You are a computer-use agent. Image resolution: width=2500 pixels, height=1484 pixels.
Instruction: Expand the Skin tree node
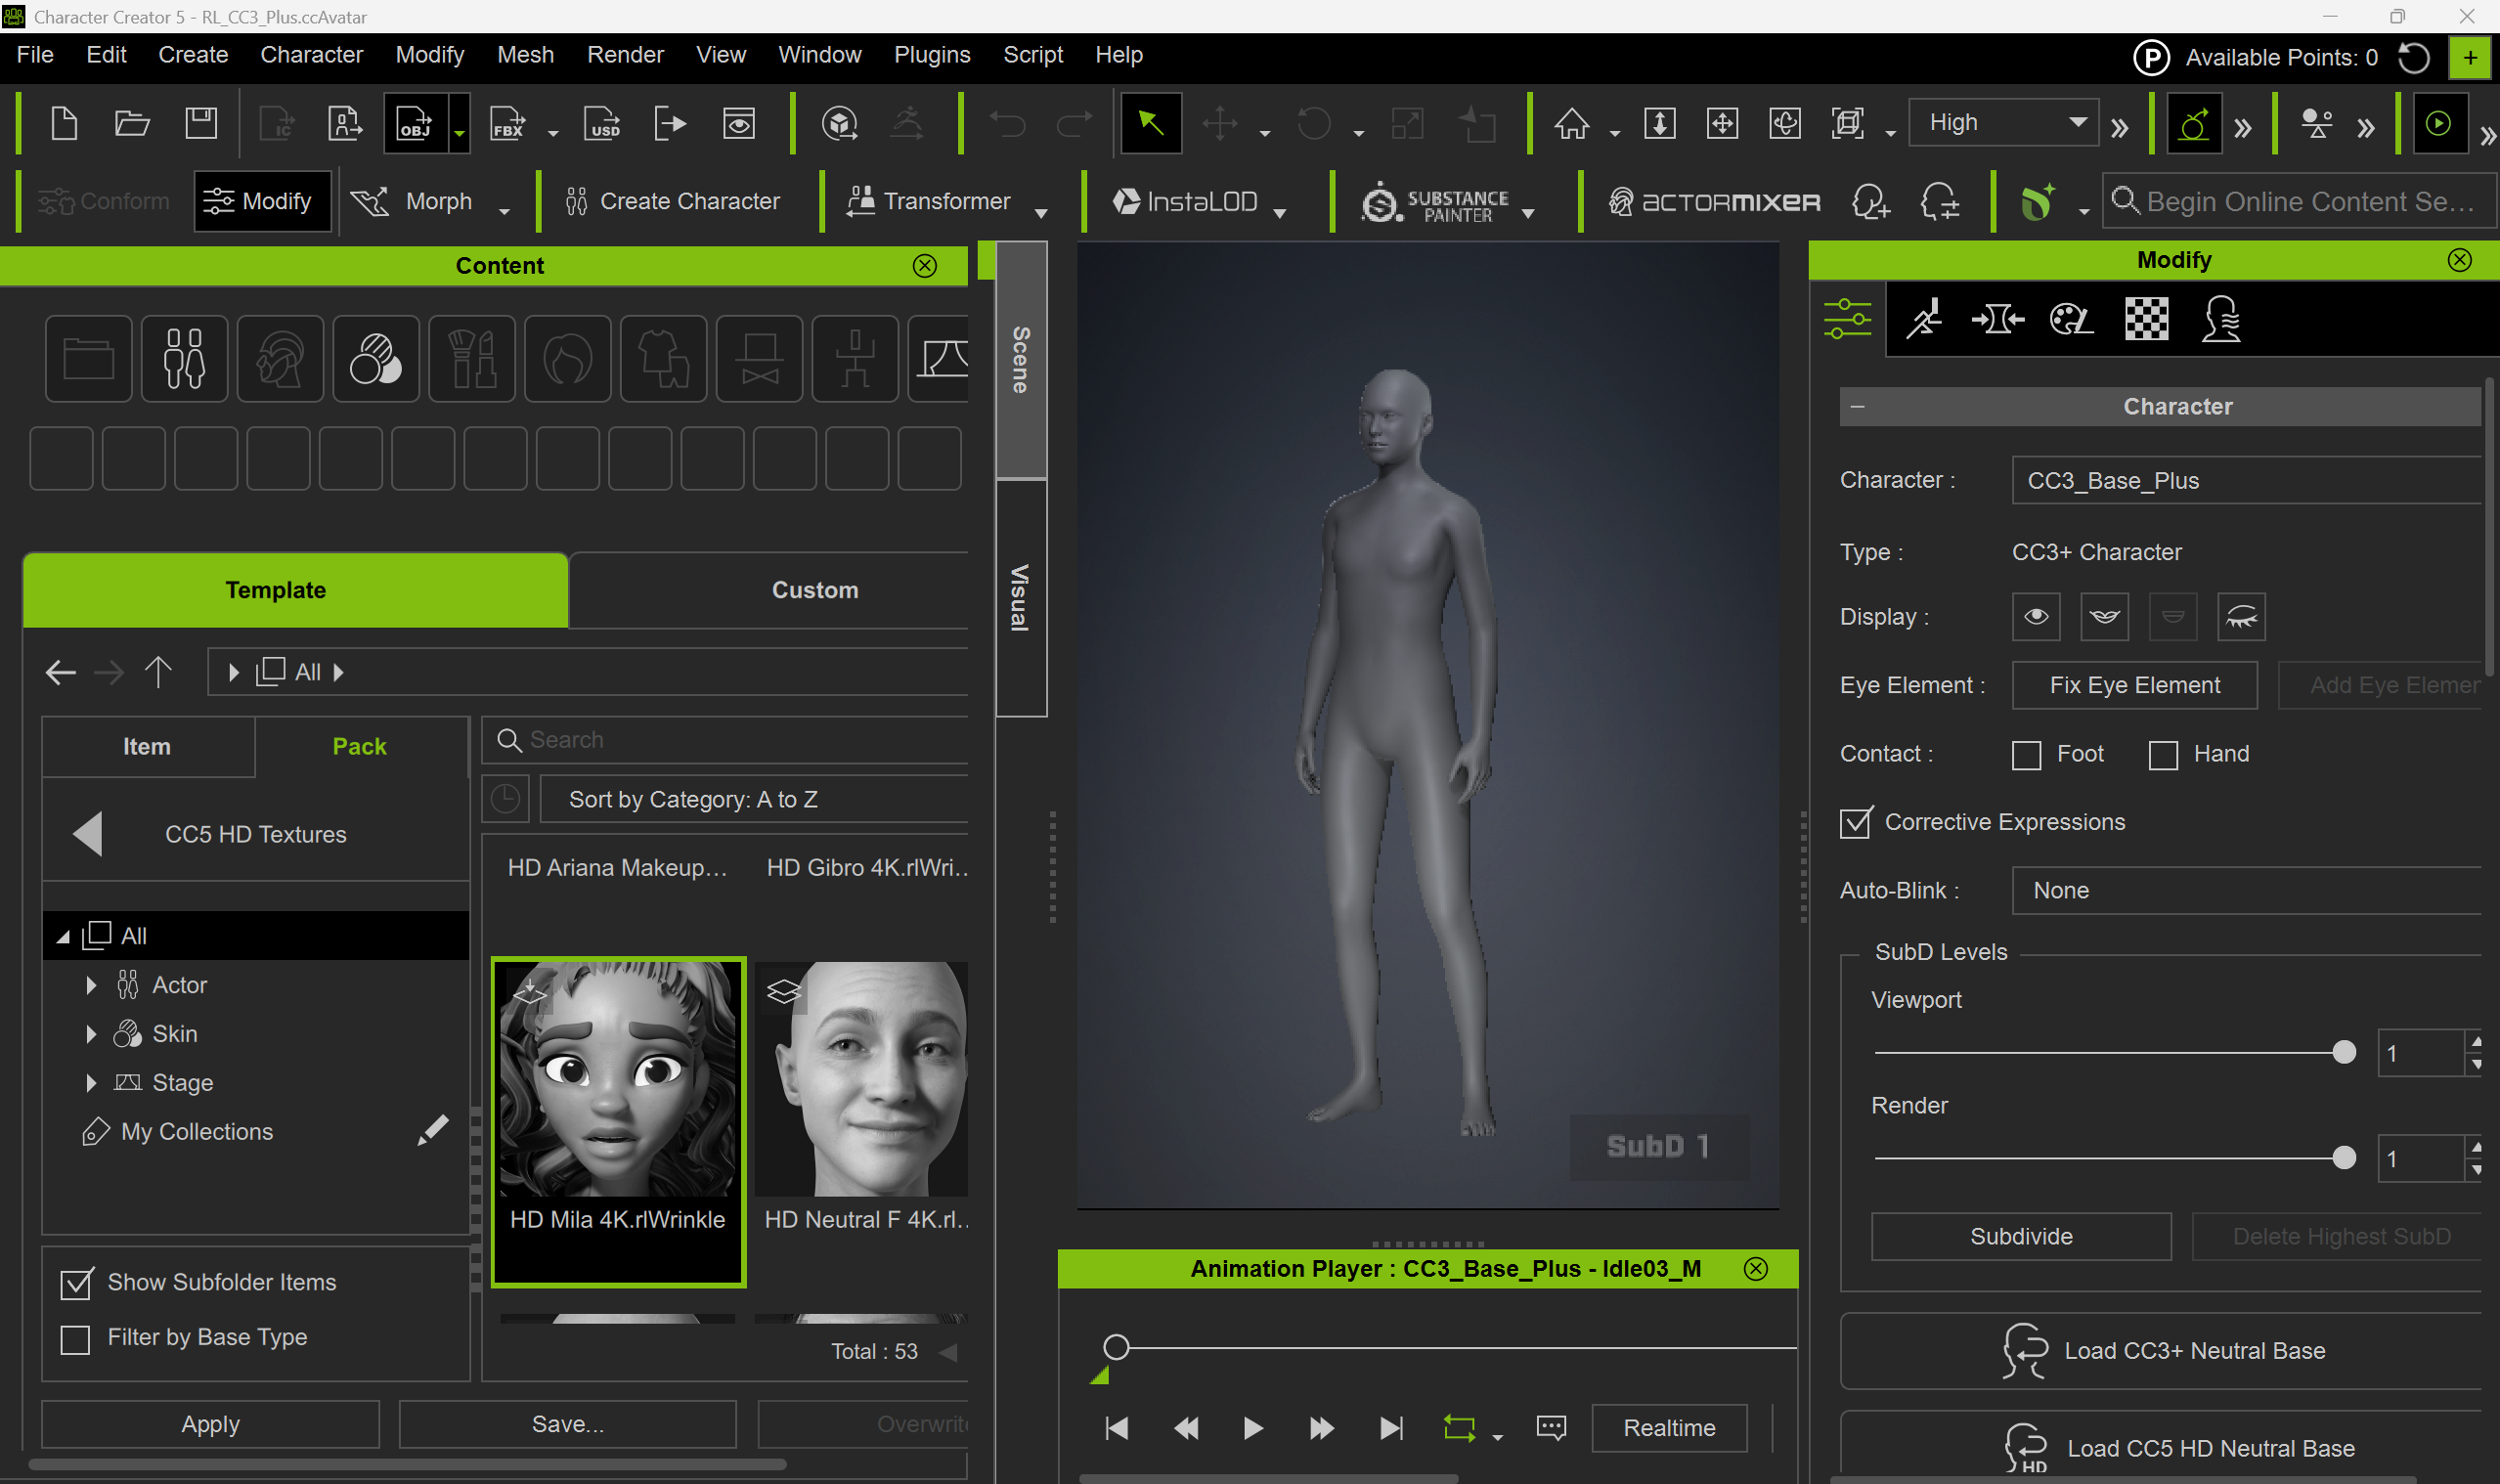(91, 1034)
